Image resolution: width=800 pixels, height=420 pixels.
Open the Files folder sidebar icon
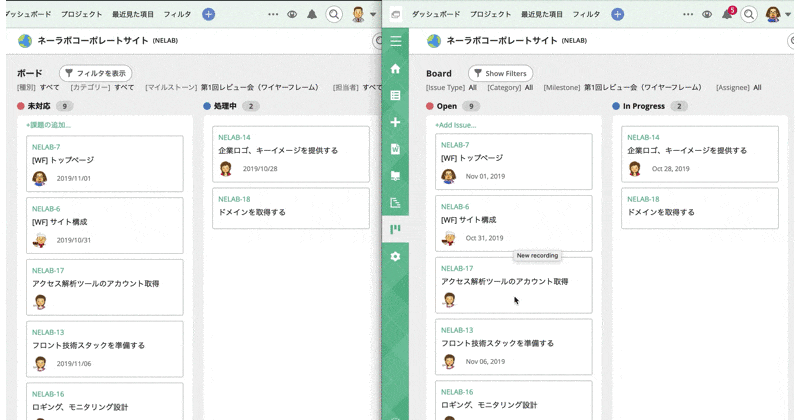(x=396, y=176)
